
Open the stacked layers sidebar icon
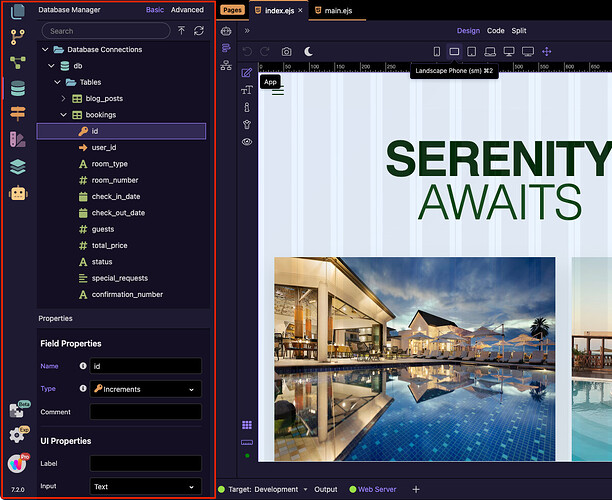coord(17,167)
